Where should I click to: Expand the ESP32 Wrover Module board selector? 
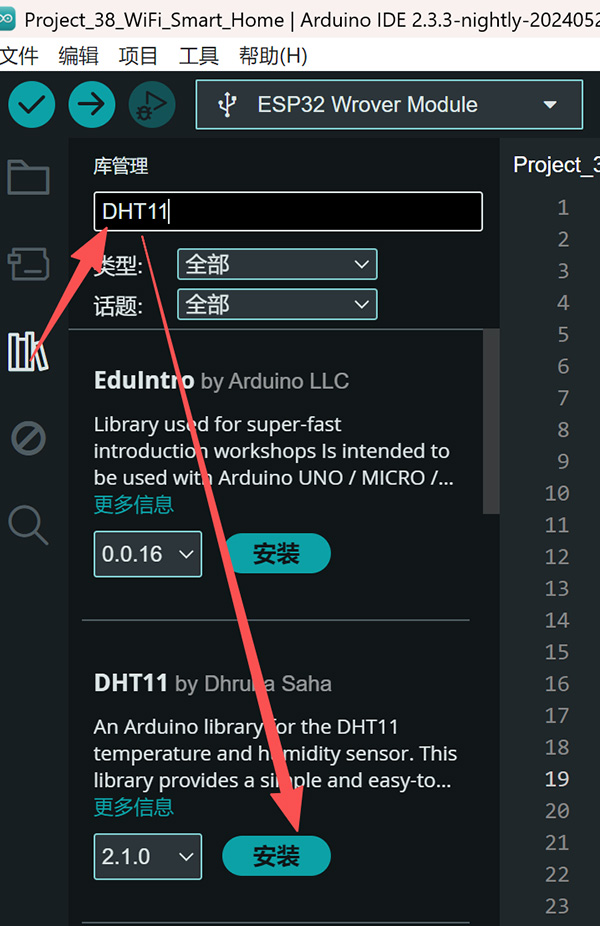coord(389,105)
